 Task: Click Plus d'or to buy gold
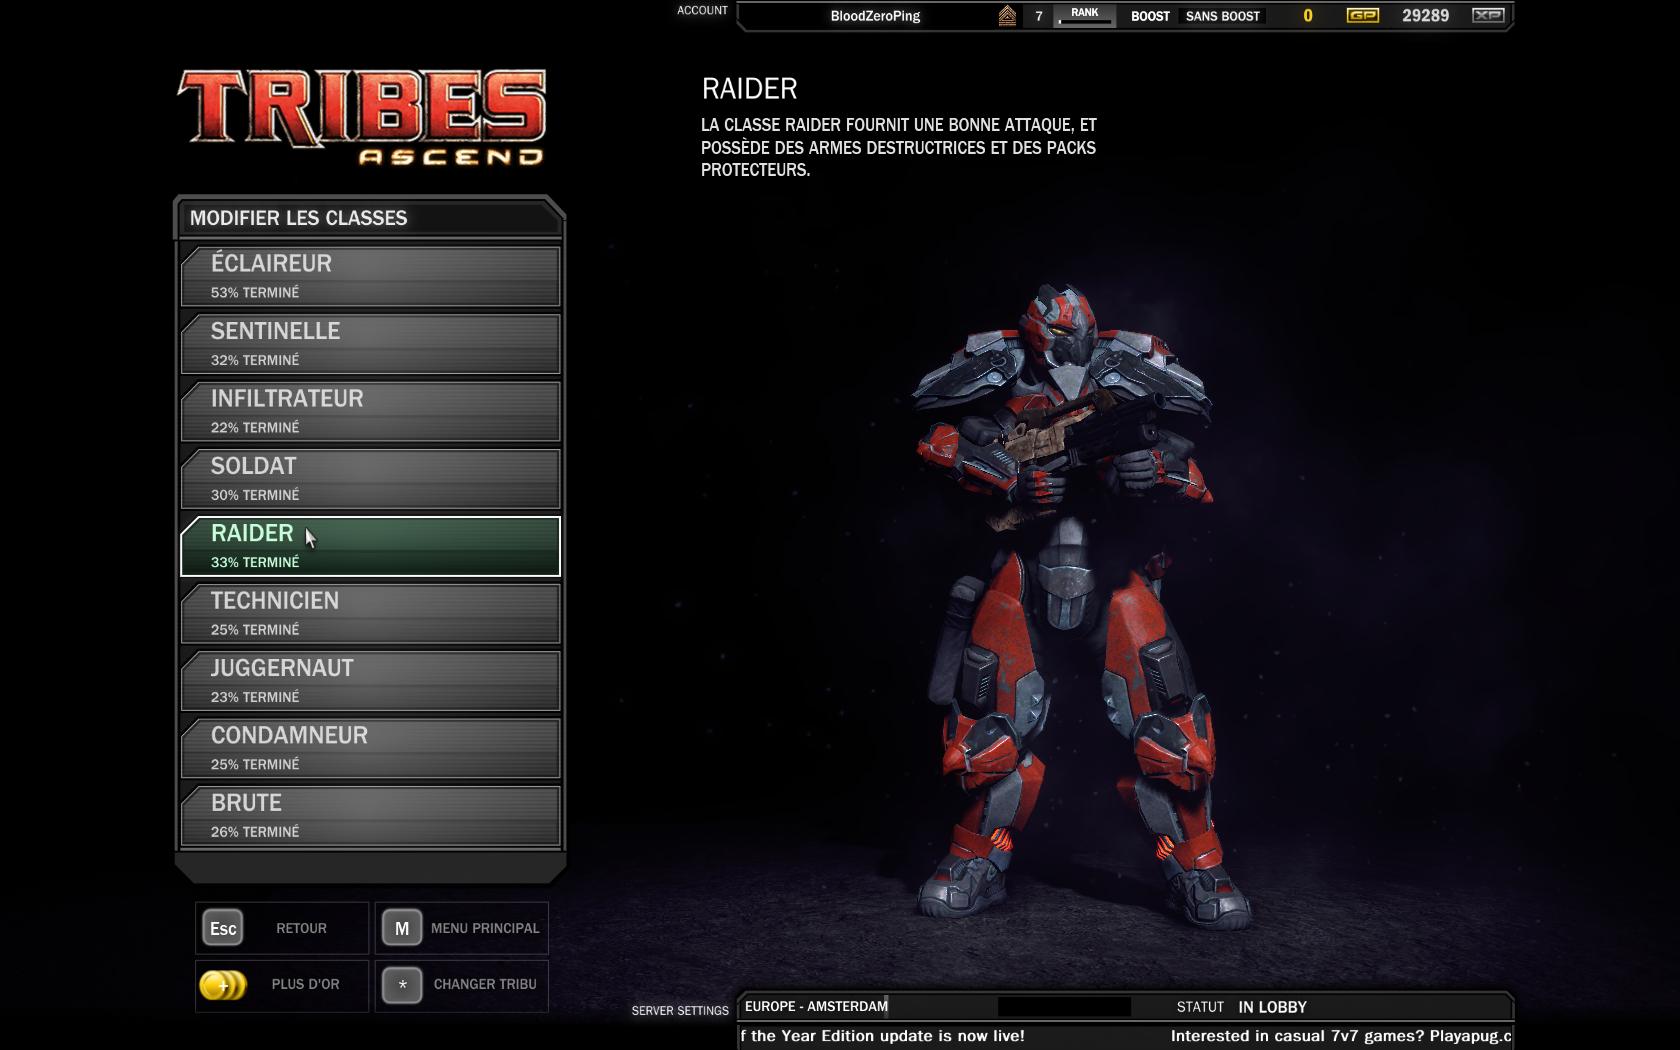coord(305,984)
